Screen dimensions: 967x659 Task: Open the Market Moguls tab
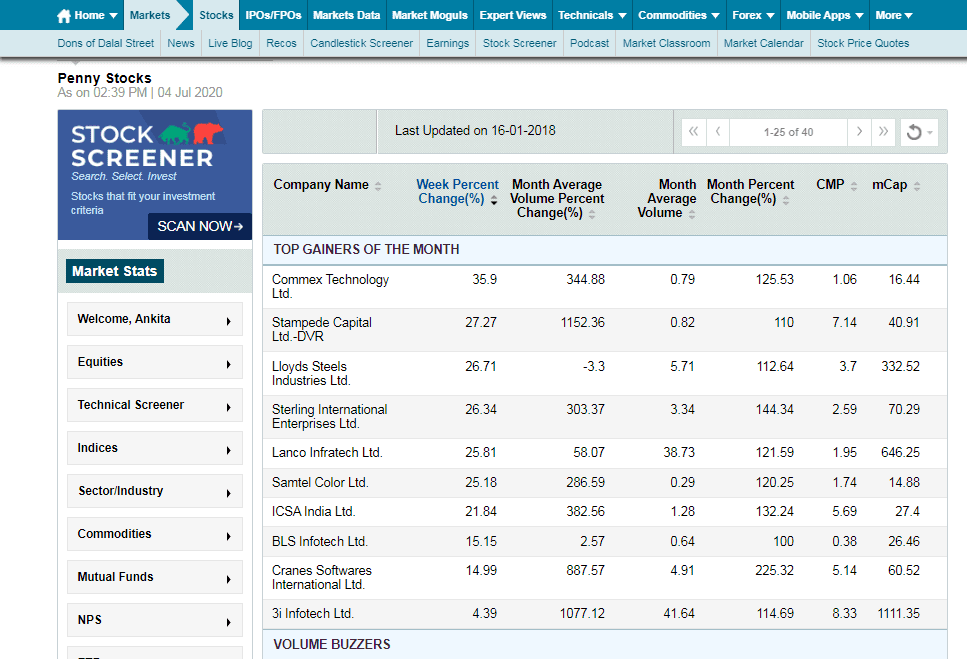430,15
